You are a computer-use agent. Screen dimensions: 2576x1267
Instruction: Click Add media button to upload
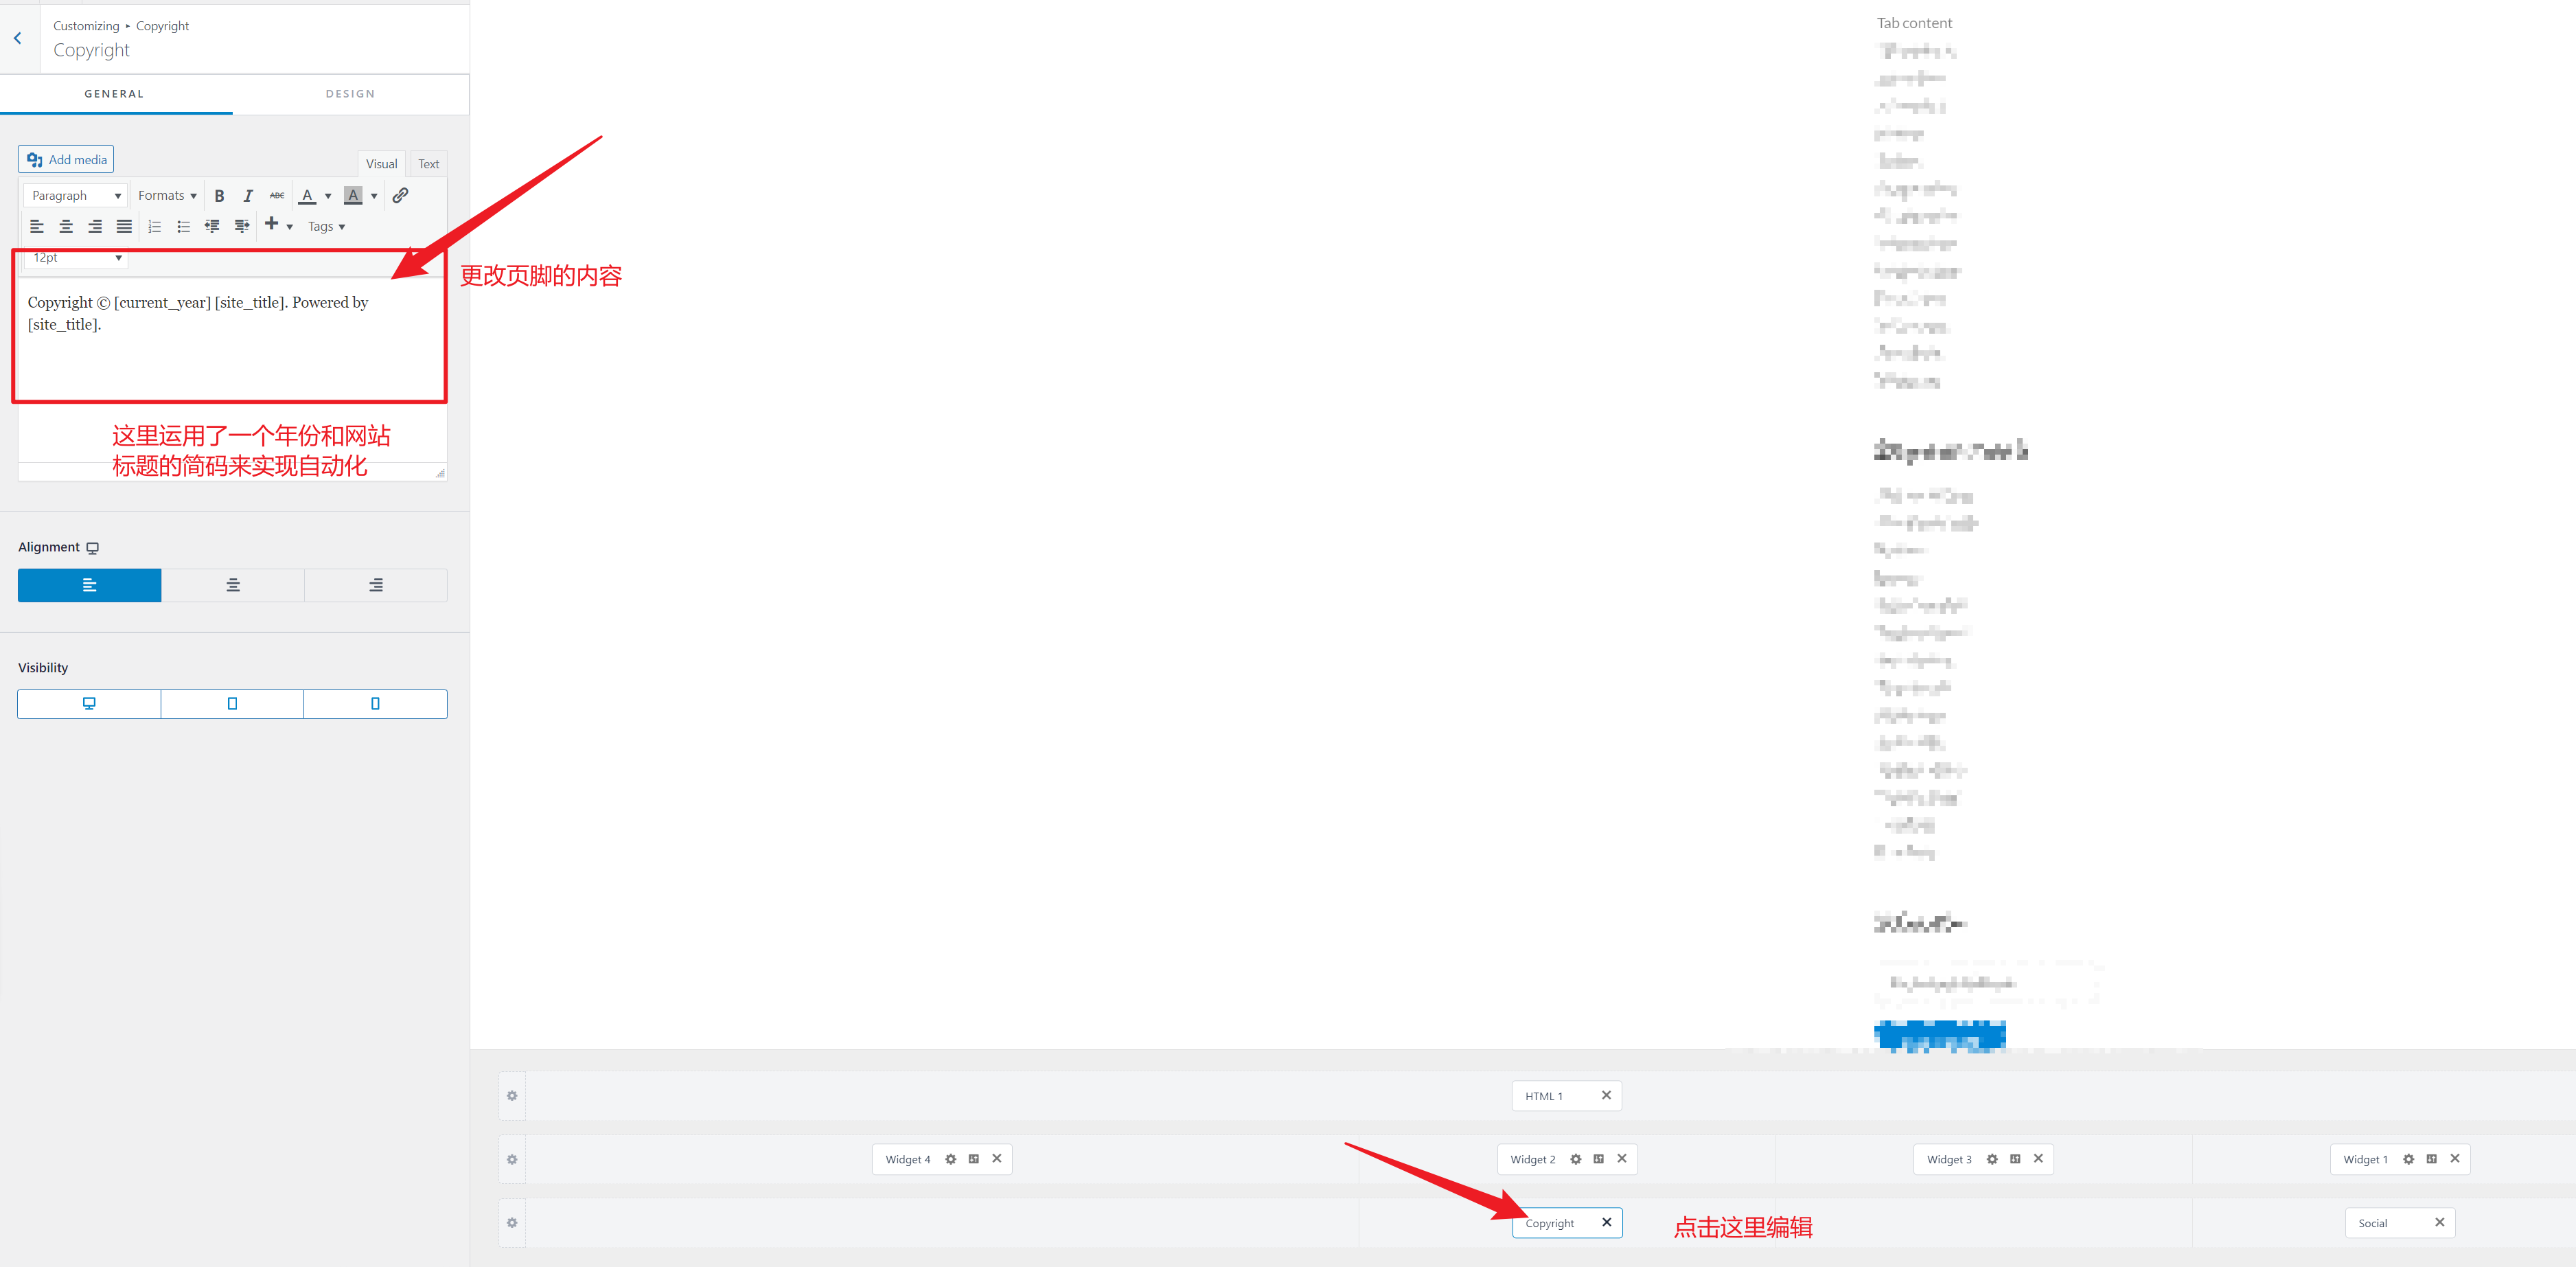pos(67,159)
